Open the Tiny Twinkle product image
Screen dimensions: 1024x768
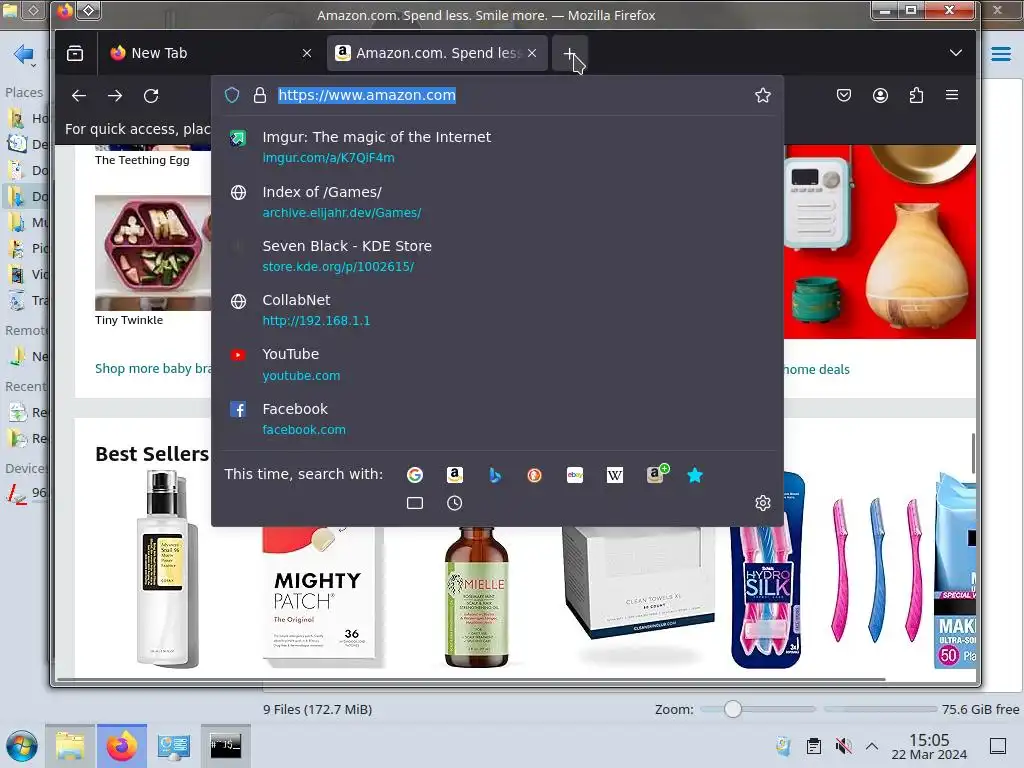(x=153, y=253)
